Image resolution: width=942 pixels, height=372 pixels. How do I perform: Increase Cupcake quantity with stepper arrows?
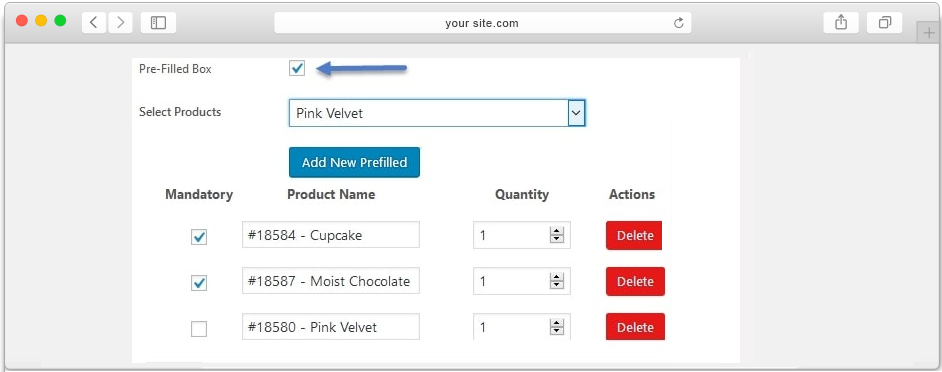(557, 232)
